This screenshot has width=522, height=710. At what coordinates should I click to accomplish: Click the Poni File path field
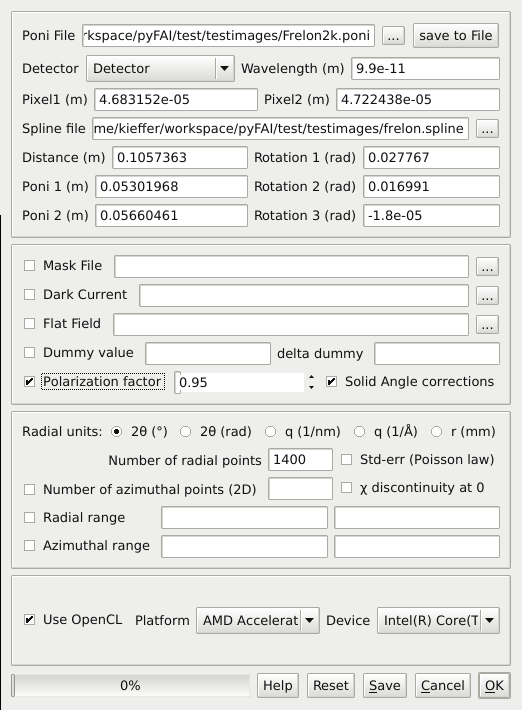[229, 35]
